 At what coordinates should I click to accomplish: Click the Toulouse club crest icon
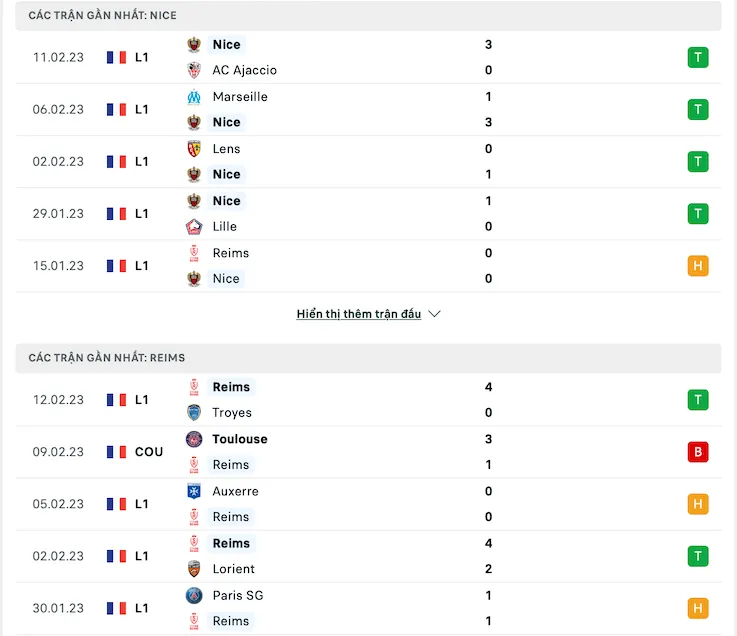tap(194, 439)
